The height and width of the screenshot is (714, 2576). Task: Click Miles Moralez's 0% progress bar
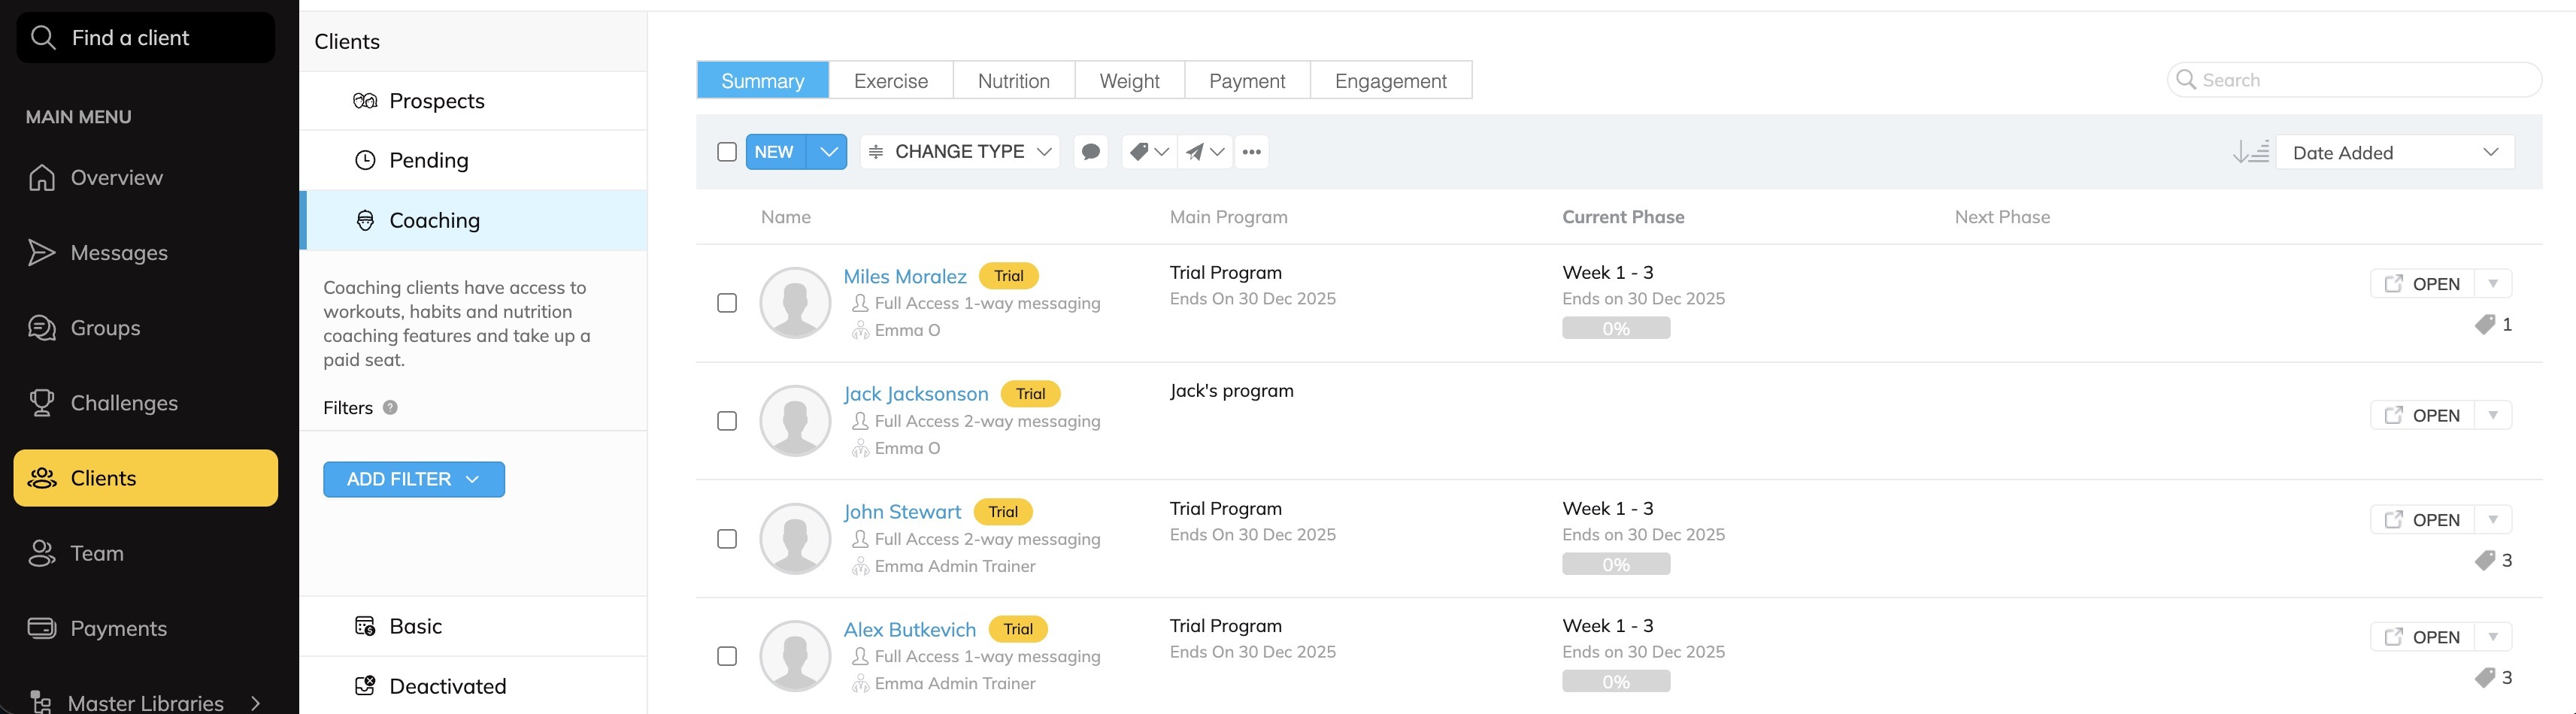pos(1615,328)
